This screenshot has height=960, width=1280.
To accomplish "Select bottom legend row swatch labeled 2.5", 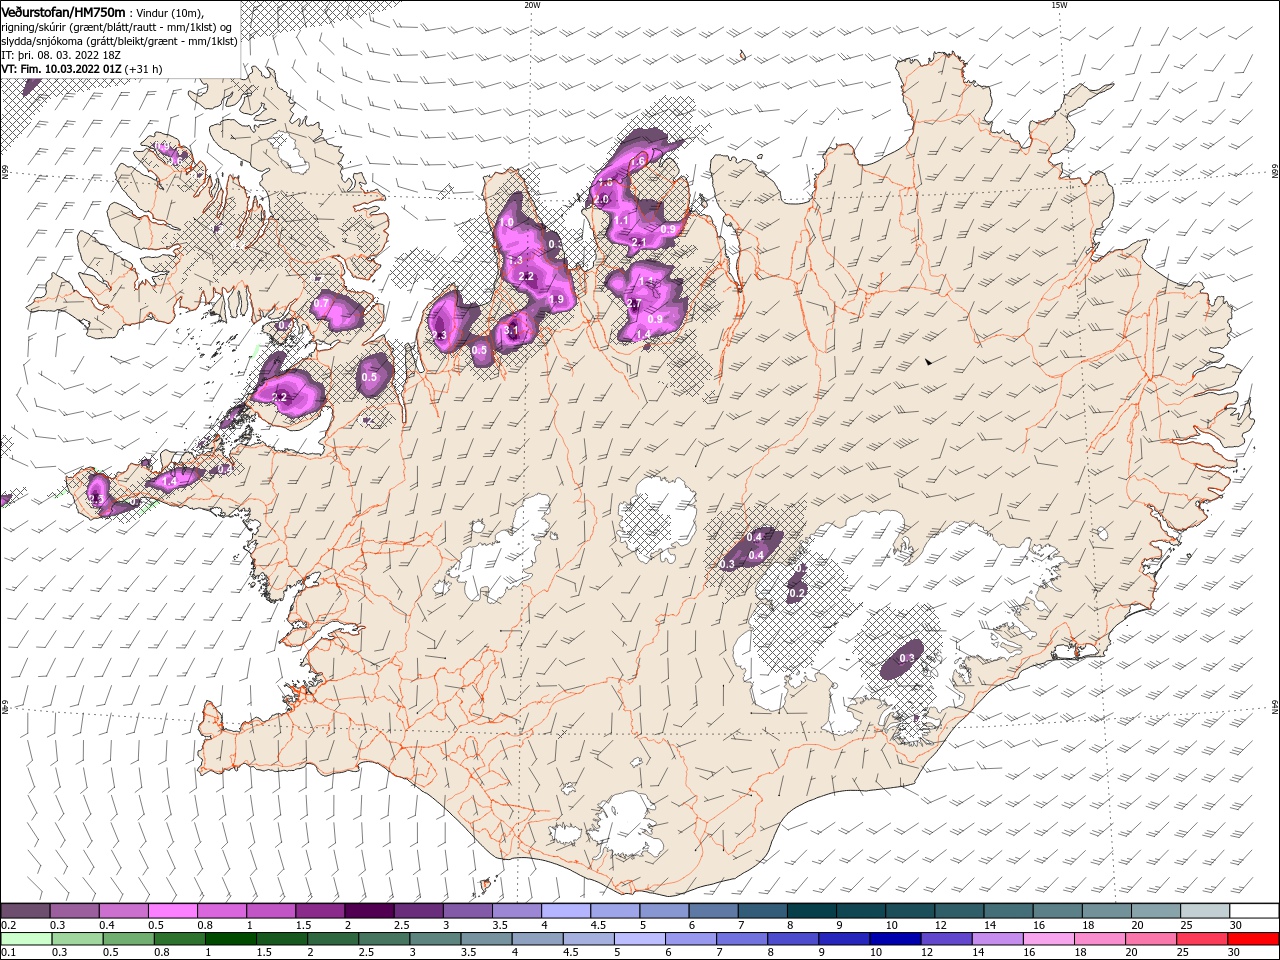I will [x=384, y=939].
